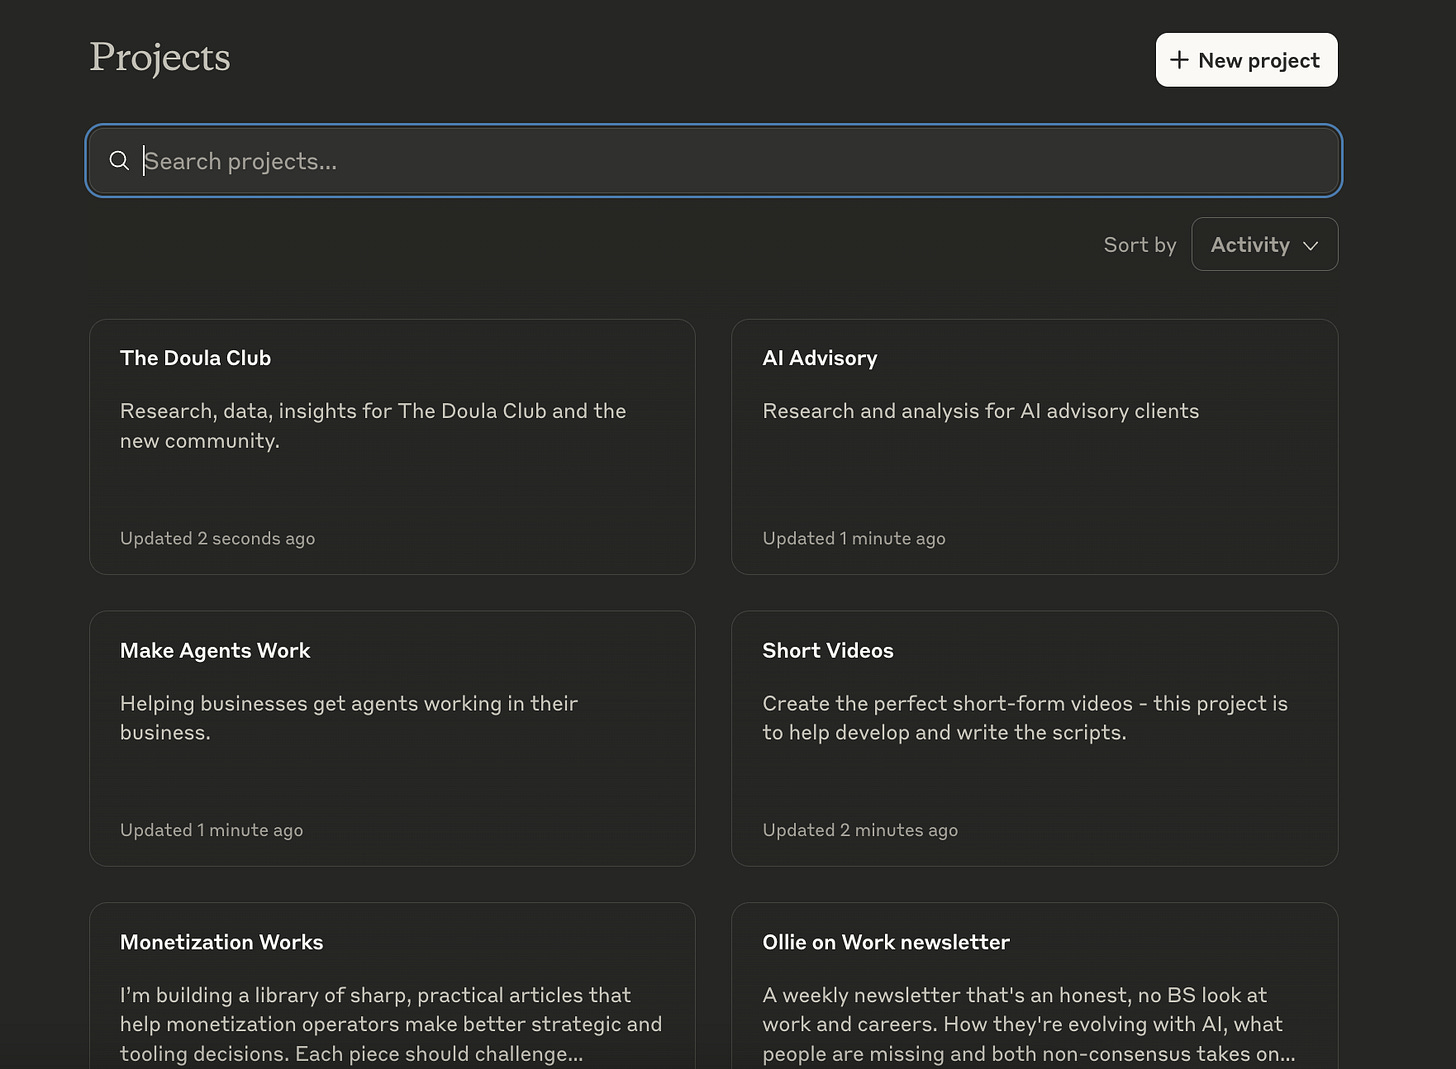Viewport: 1456px width, 1069px height.
Task: Click 'Research and analysis for AI advisory clients'
Action: 980,411
